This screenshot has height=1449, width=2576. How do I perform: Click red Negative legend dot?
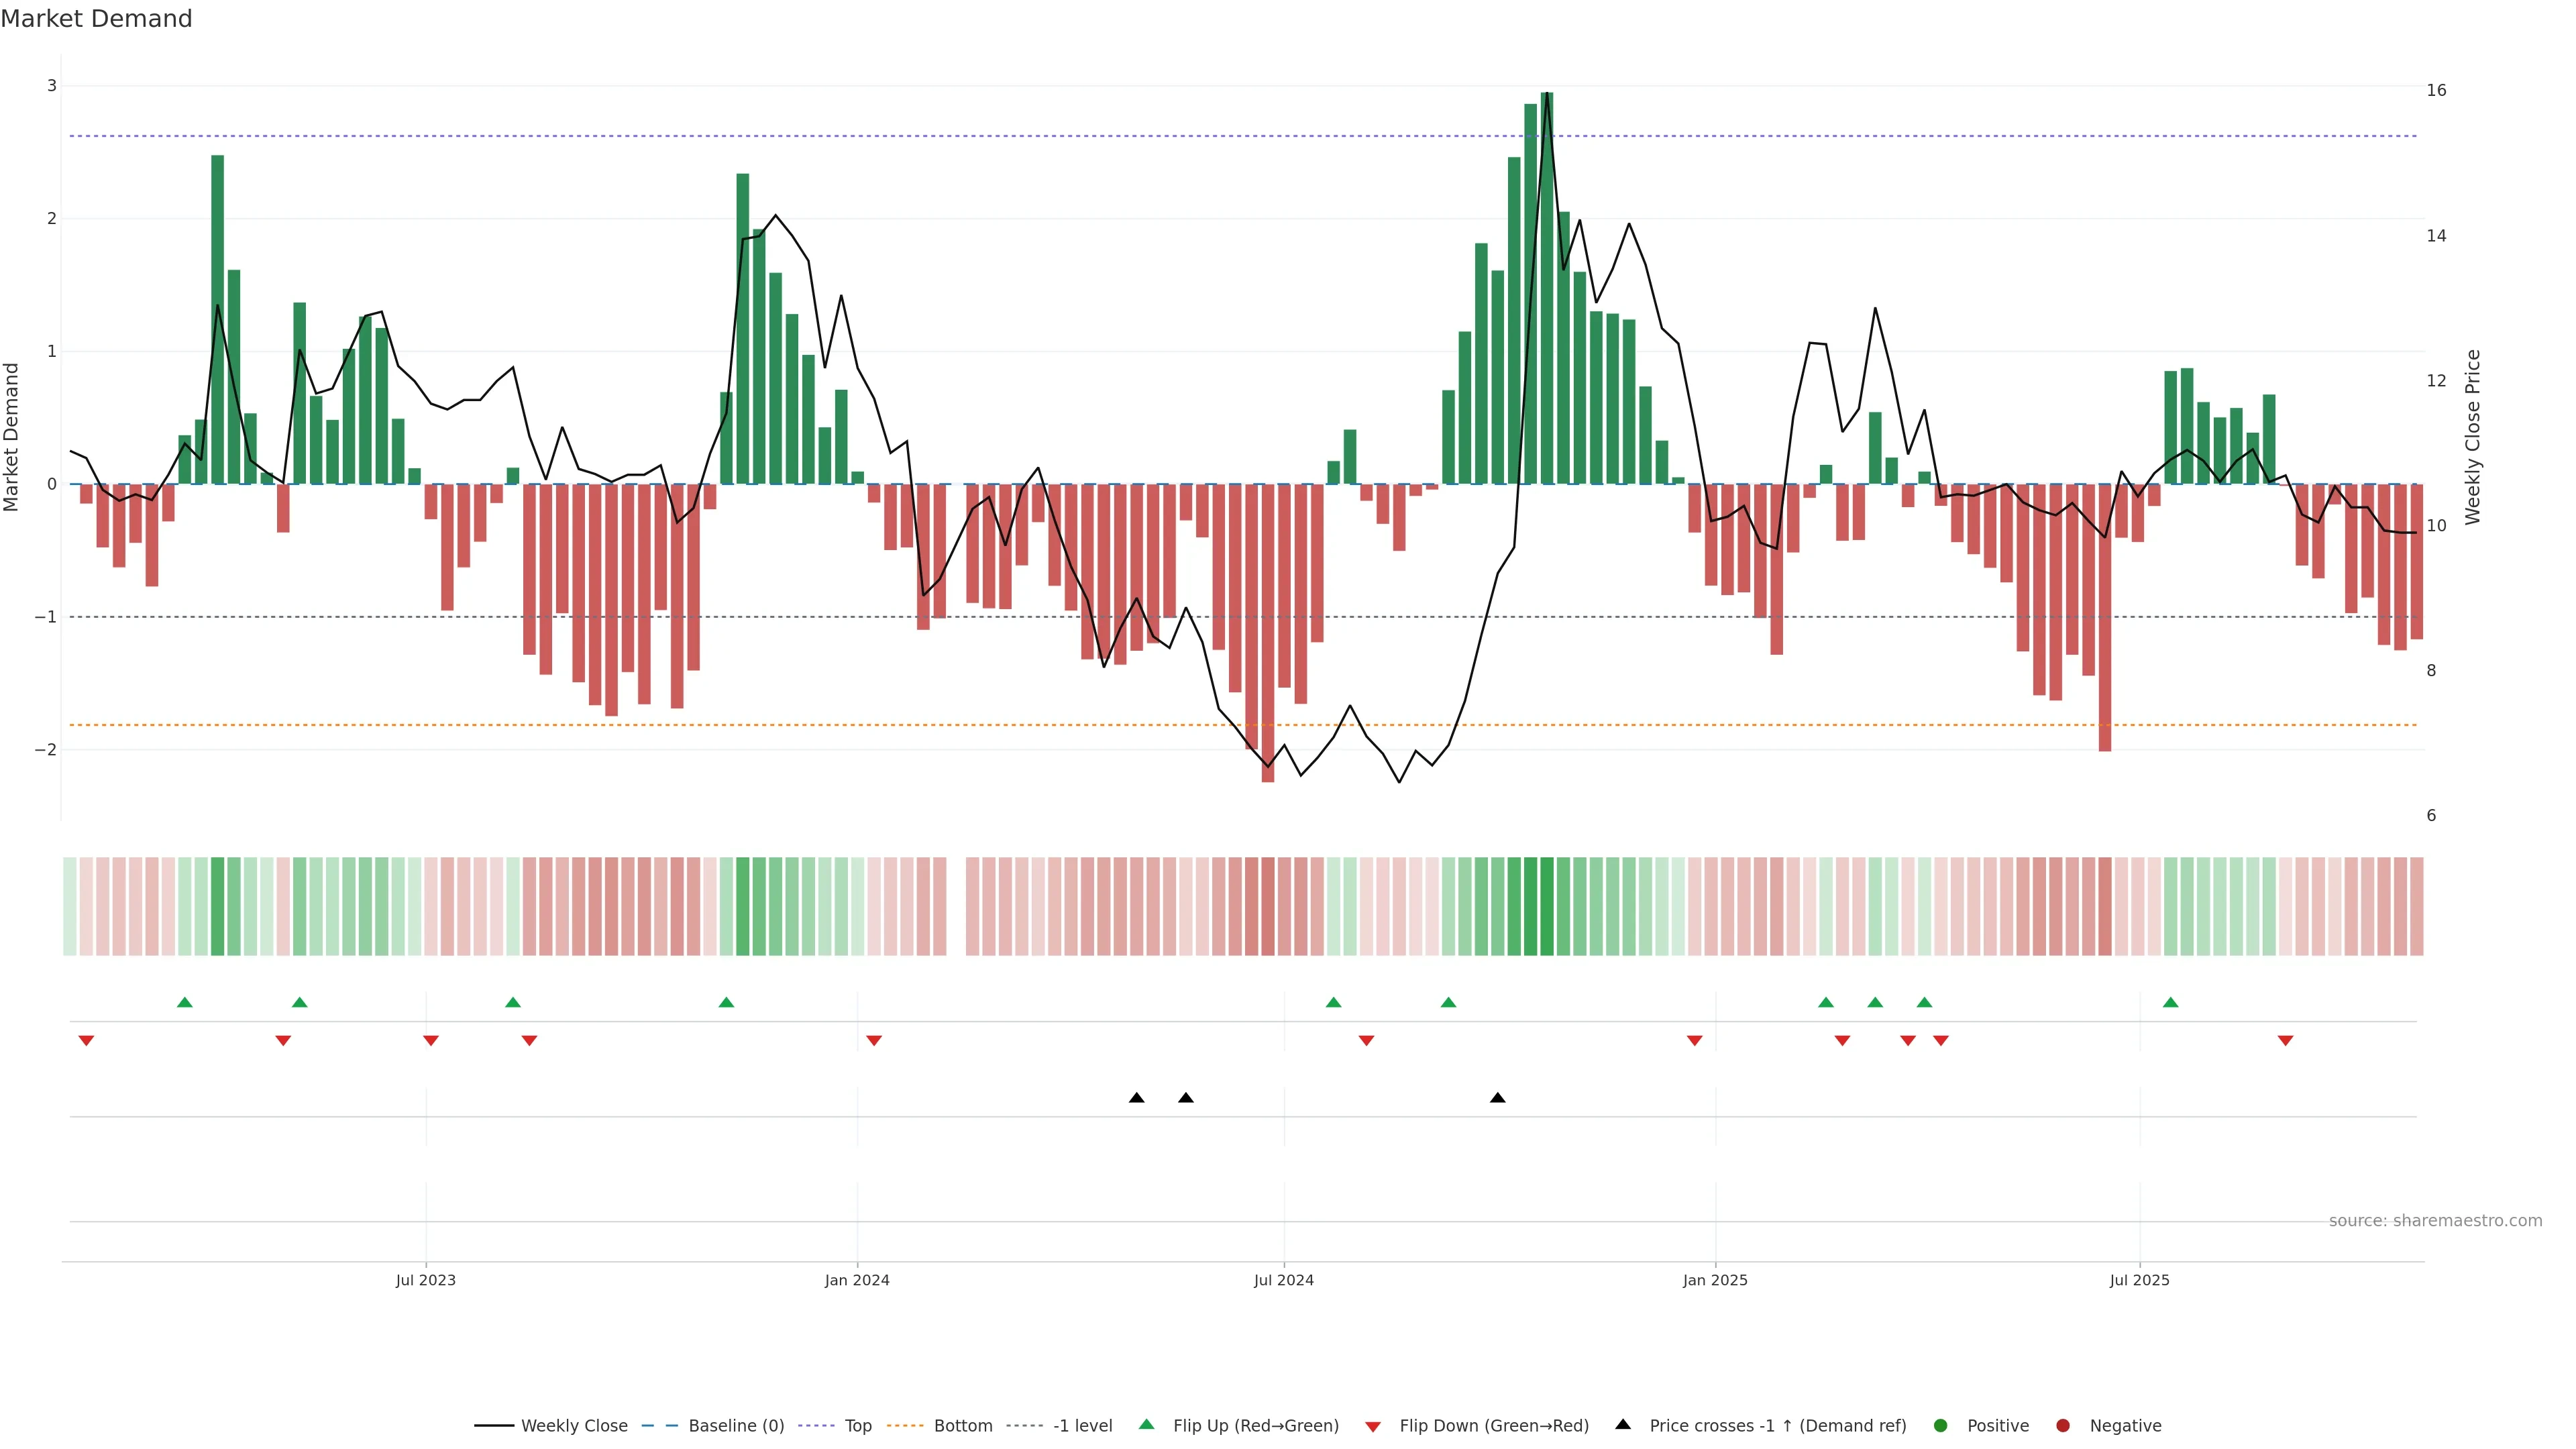(x=2063, y=1426)
